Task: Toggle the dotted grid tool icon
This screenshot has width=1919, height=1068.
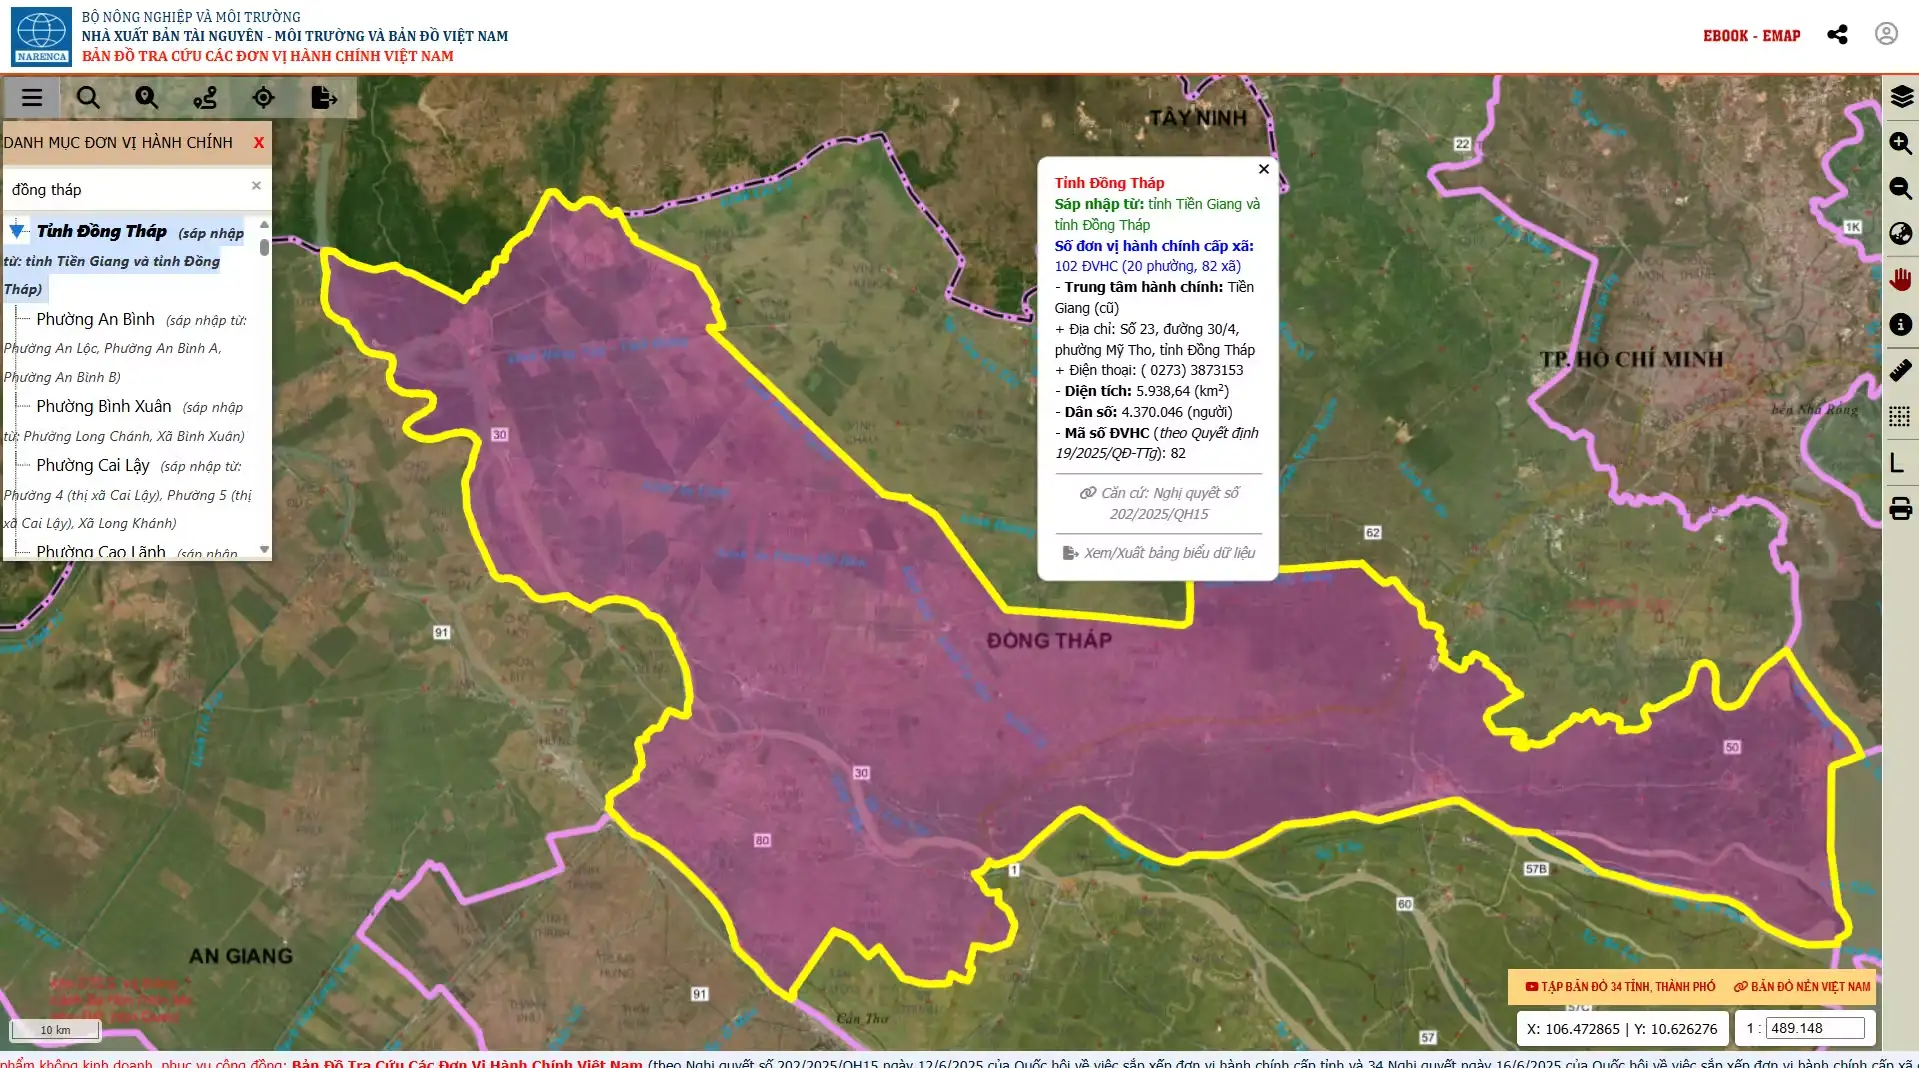Action: (1900, 416)
